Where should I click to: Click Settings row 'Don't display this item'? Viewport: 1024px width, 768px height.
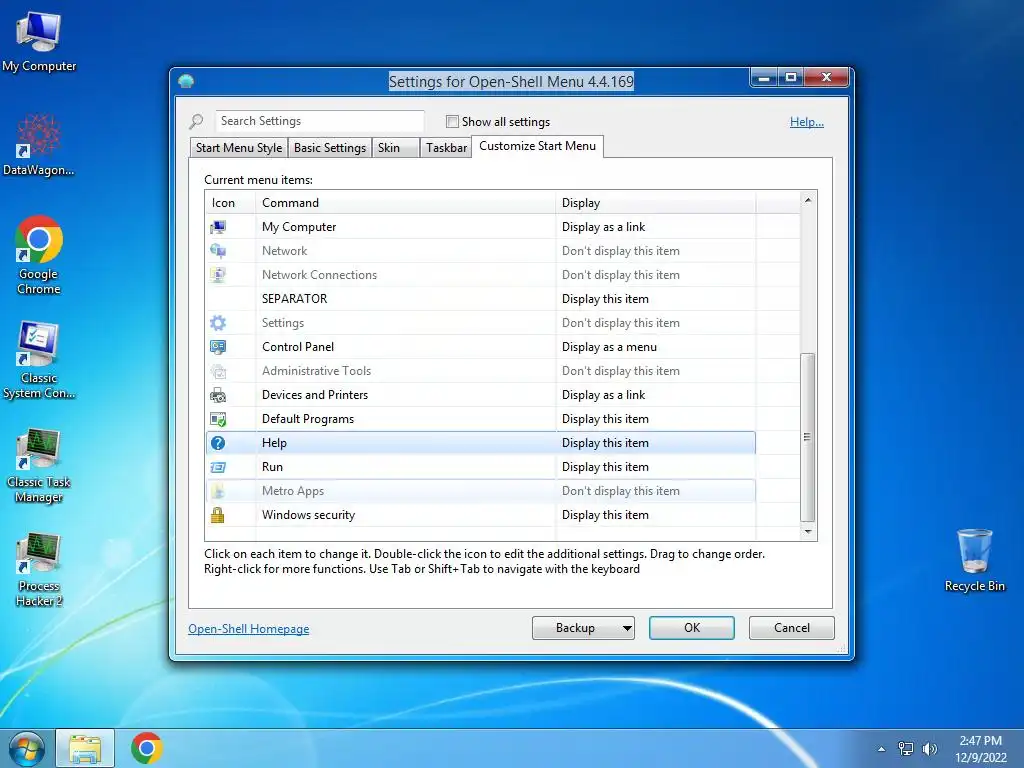click(620, 323)
